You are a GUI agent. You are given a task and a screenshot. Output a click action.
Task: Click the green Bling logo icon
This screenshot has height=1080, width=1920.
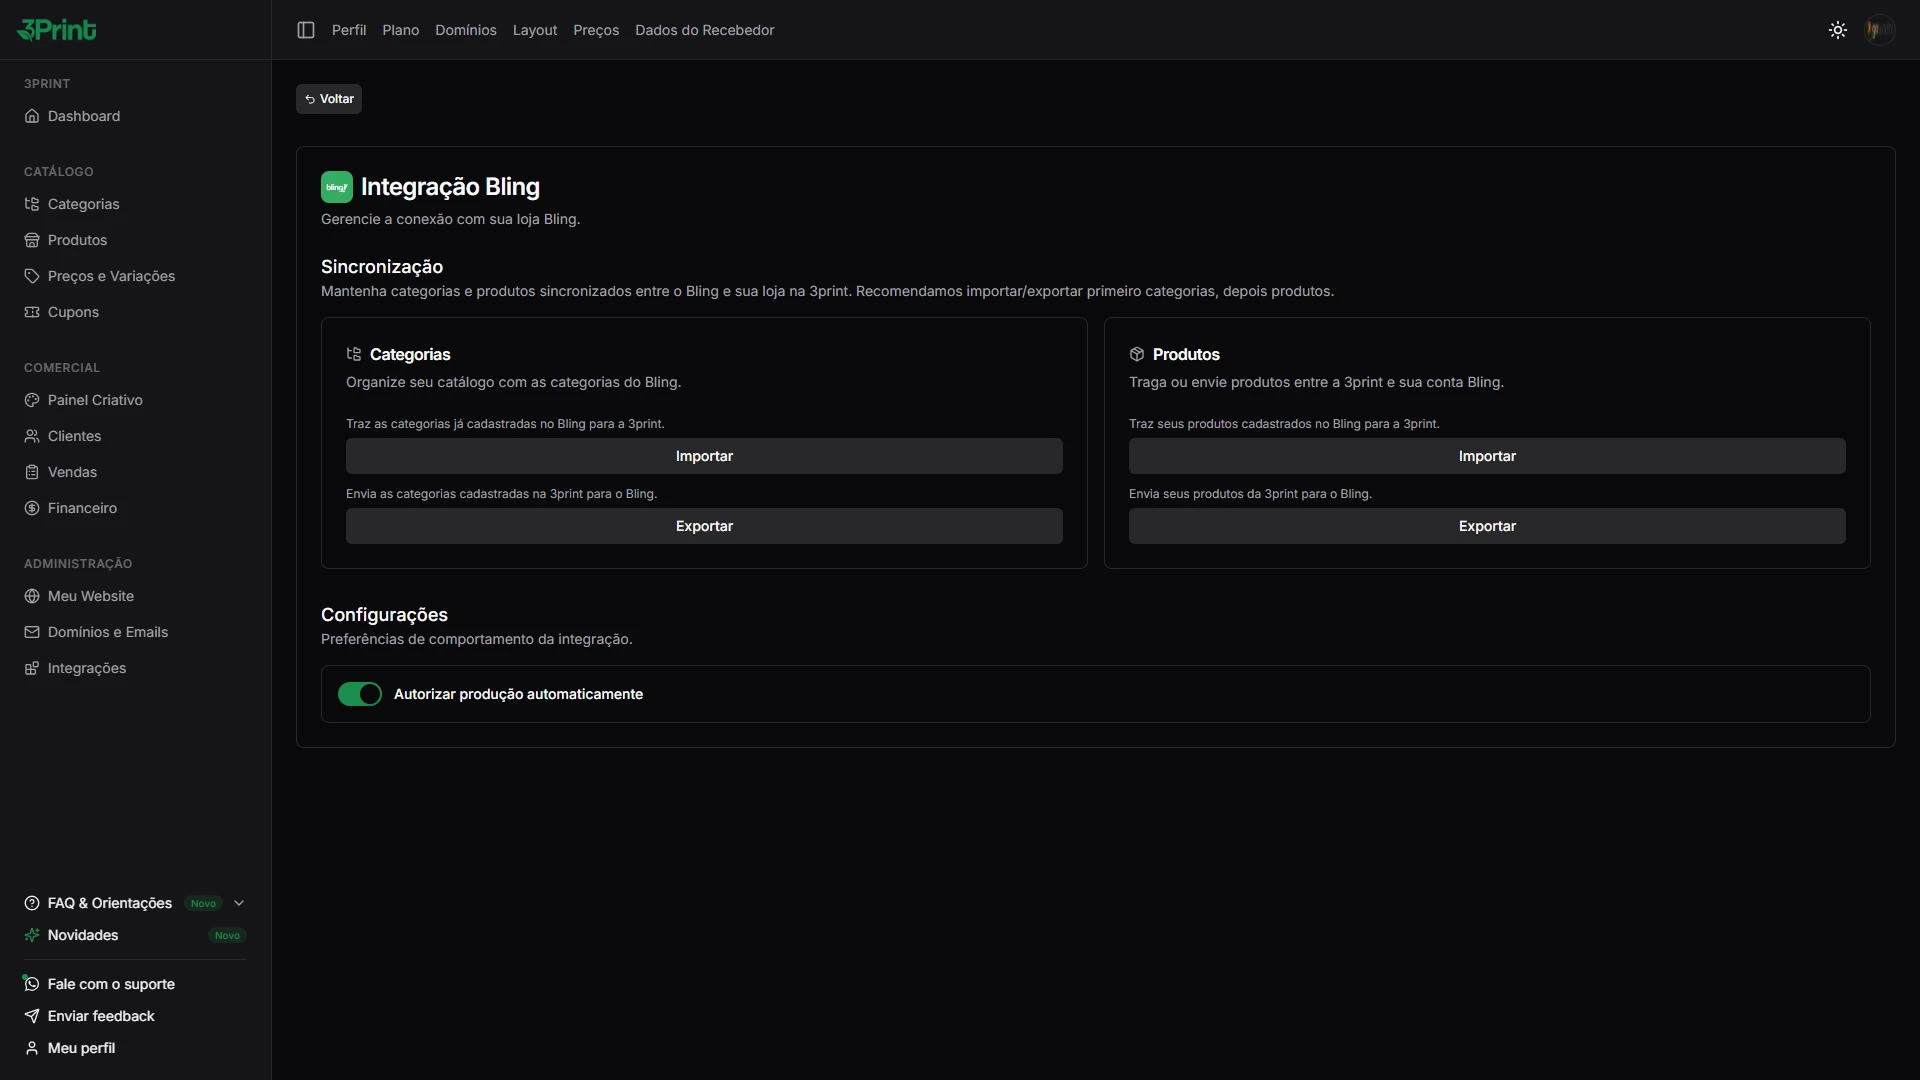pos(337,187)
